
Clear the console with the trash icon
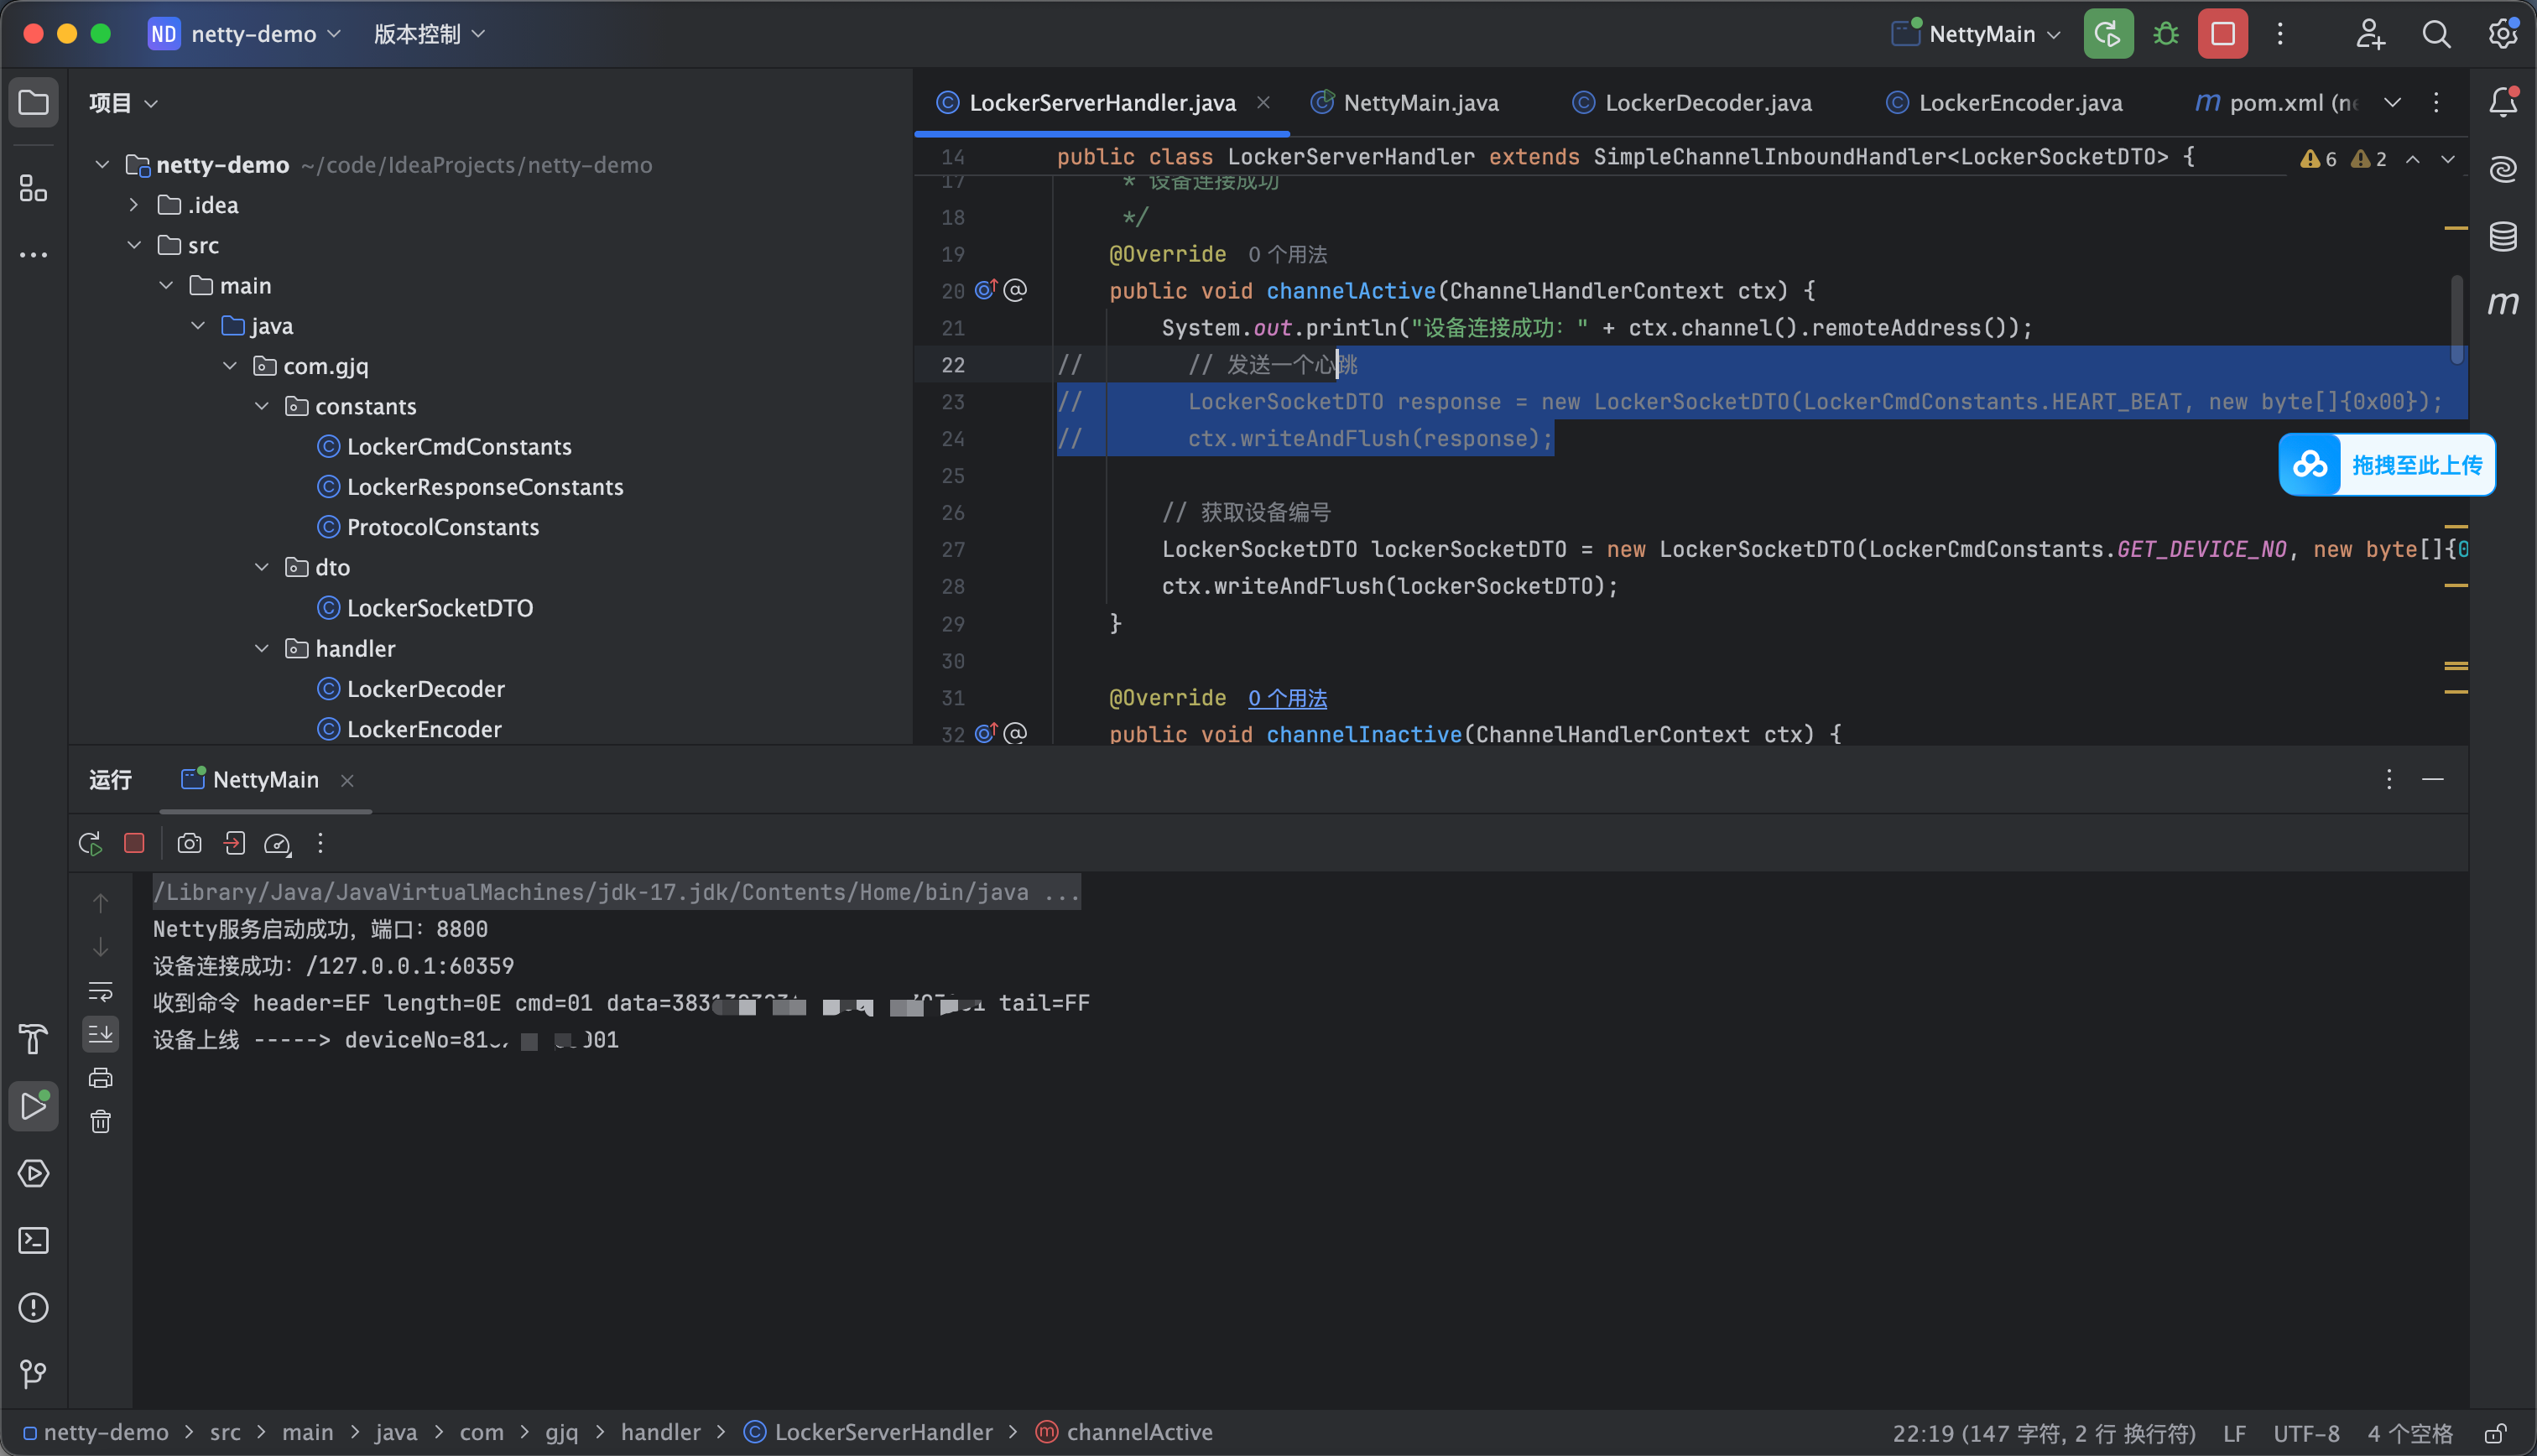(x=101, y=1121)
